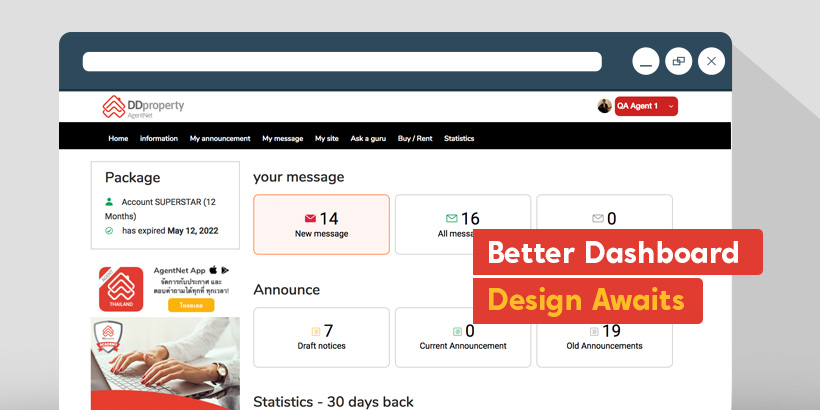
Task: Navigate to My site
Action: click(x=327, y=138)
